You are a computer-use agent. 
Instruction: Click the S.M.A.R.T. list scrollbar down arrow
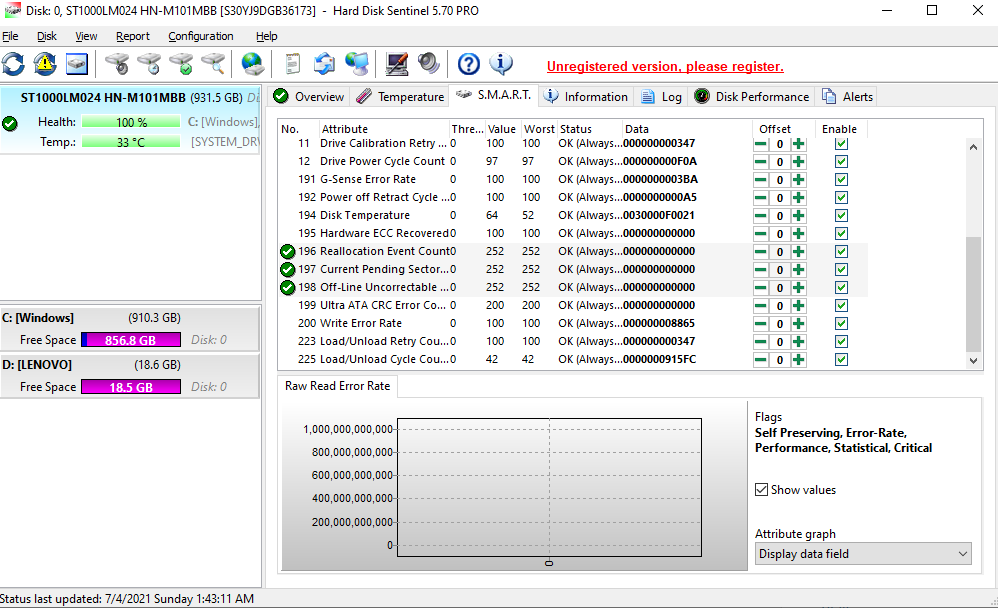(x=973, y=360)
